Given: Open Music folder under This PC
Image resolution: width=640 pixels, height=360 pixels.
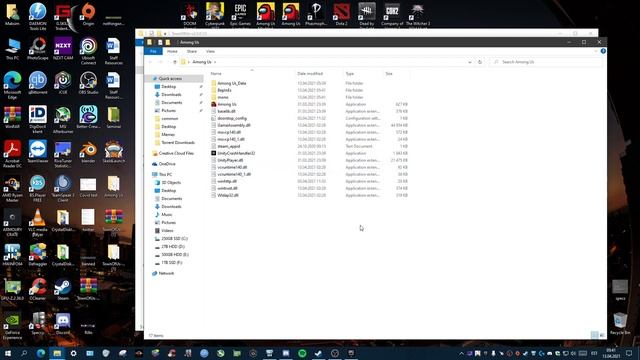Looking at the screenshot, I should coord(167,214).
